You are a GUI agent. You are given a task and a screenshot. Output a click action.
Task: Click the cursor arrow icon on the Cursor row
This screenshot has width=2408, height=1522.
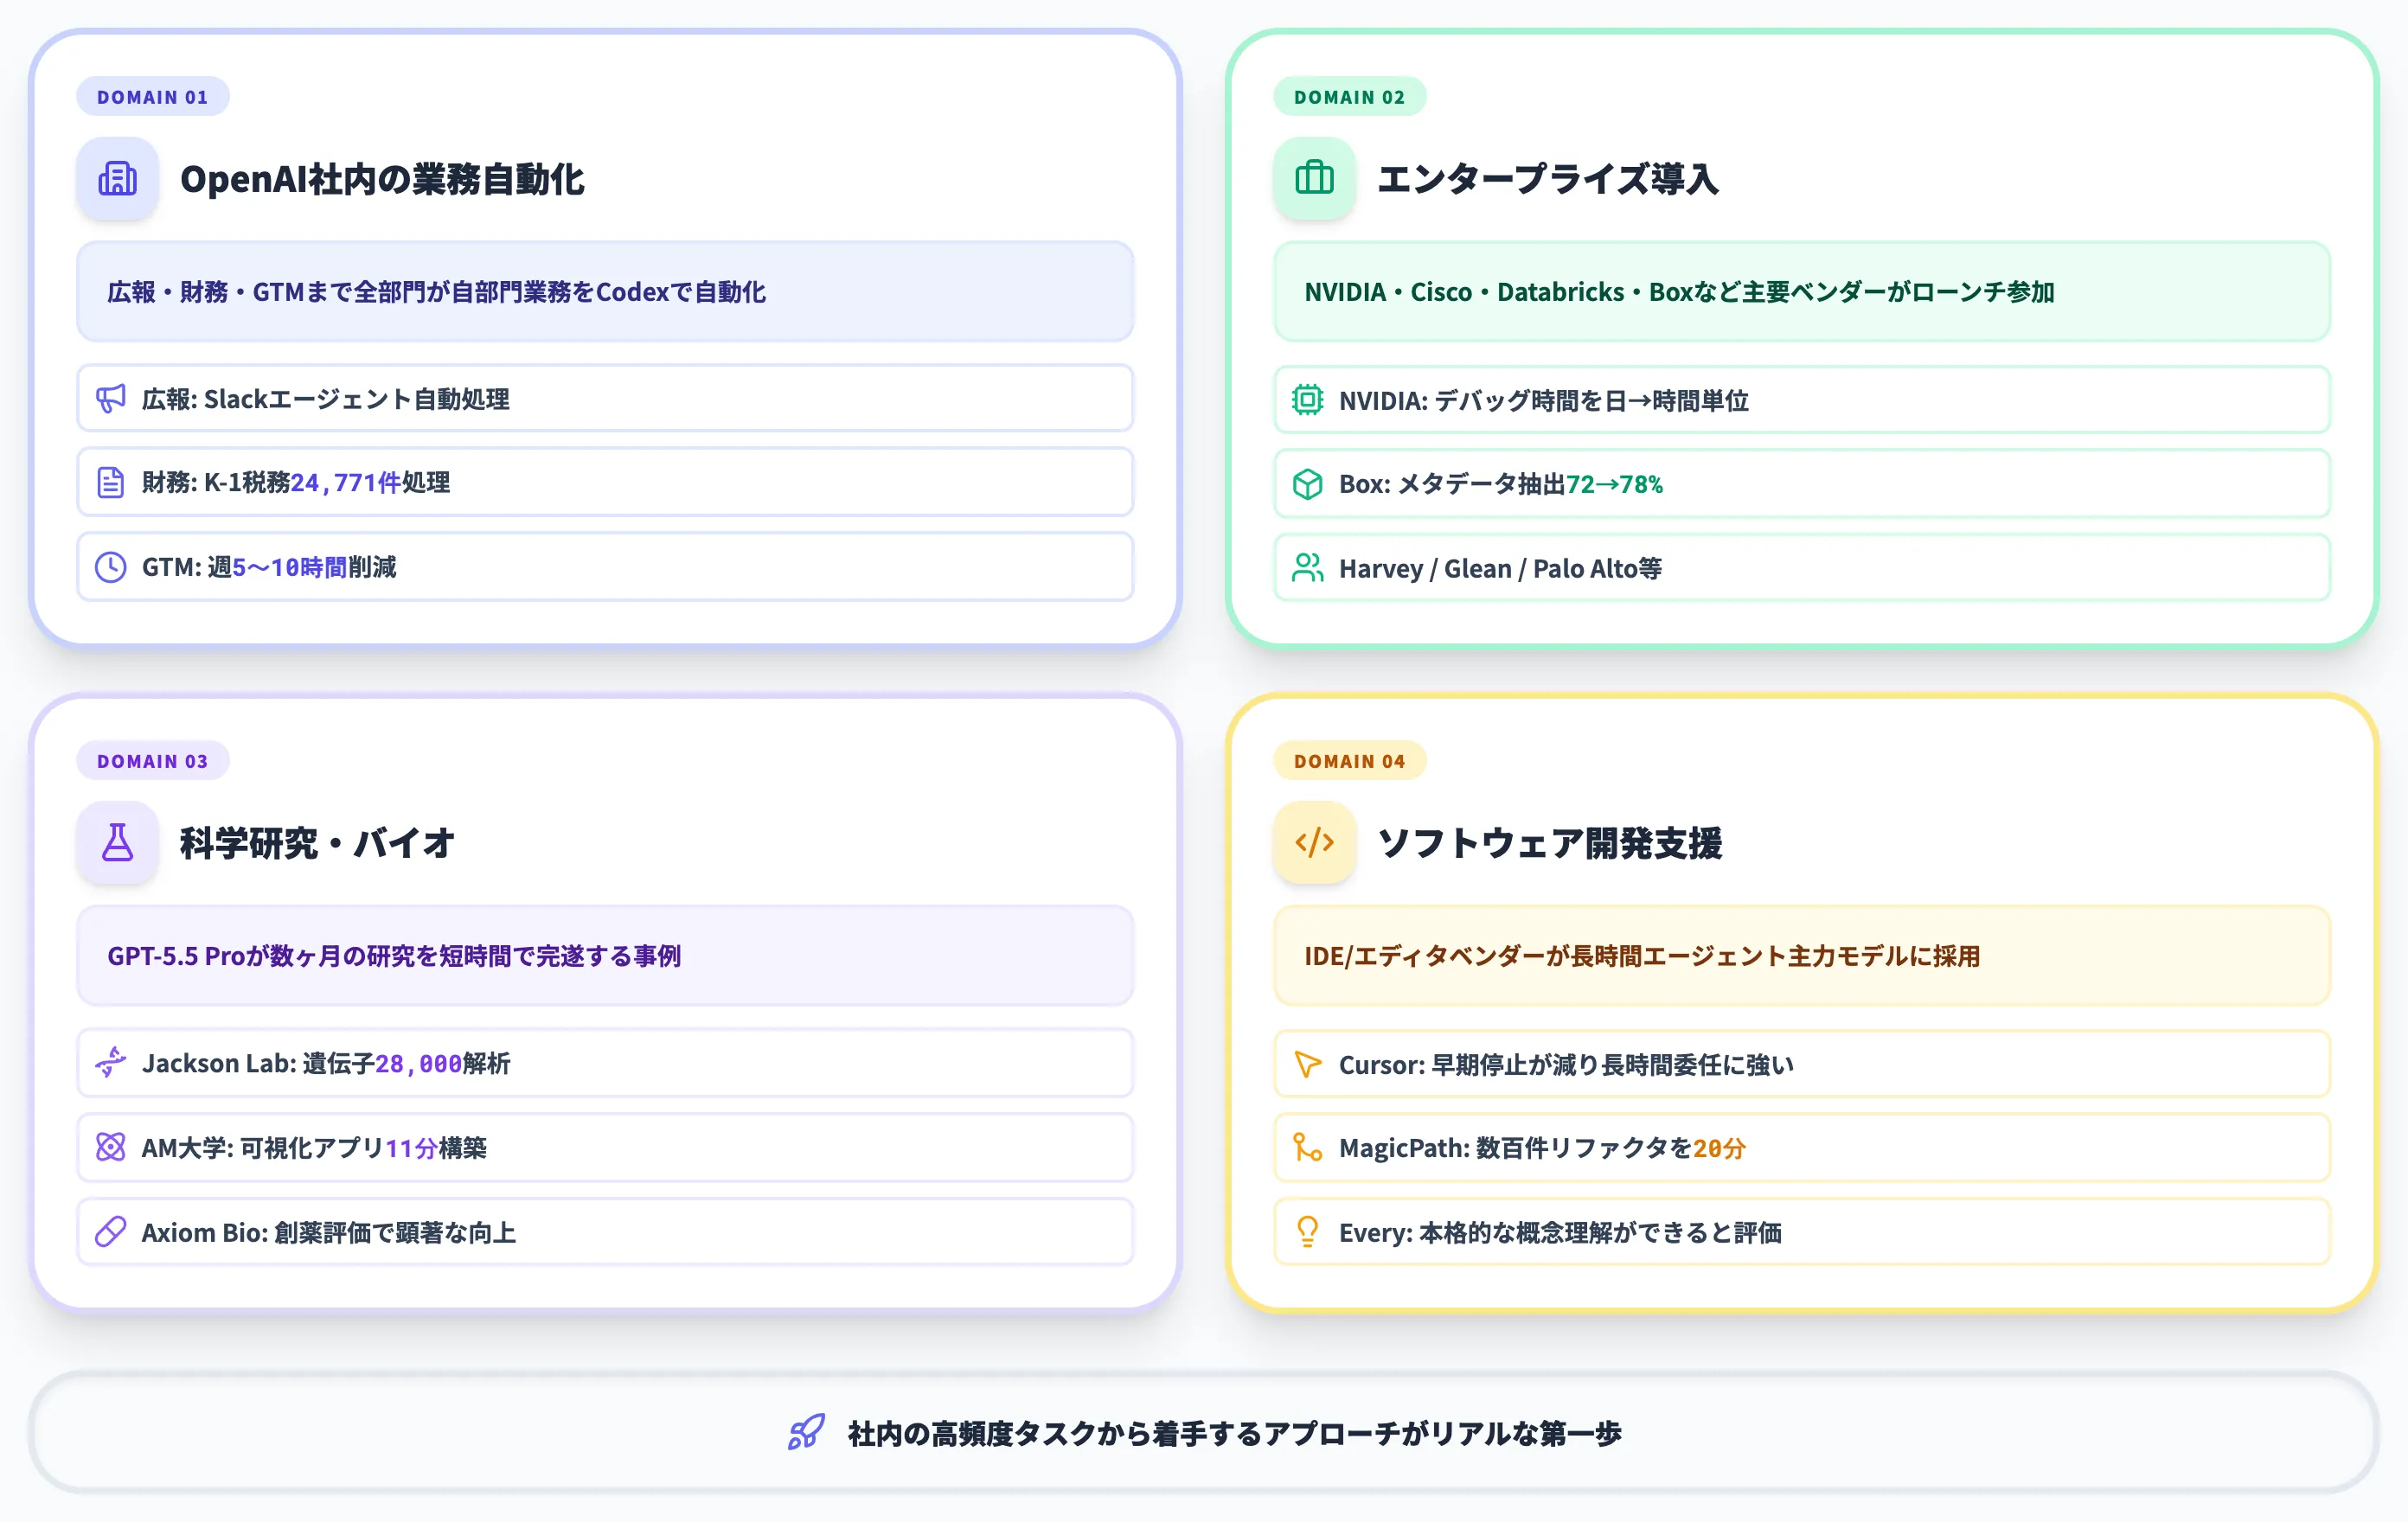click(1308, 1064)
